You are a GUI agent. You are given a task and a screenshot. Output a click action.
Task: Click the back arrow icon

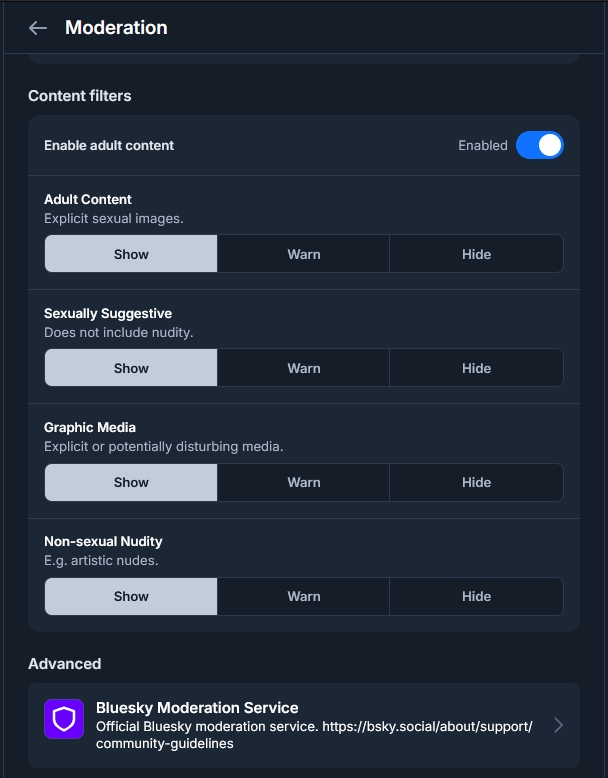tap(38, 28)
